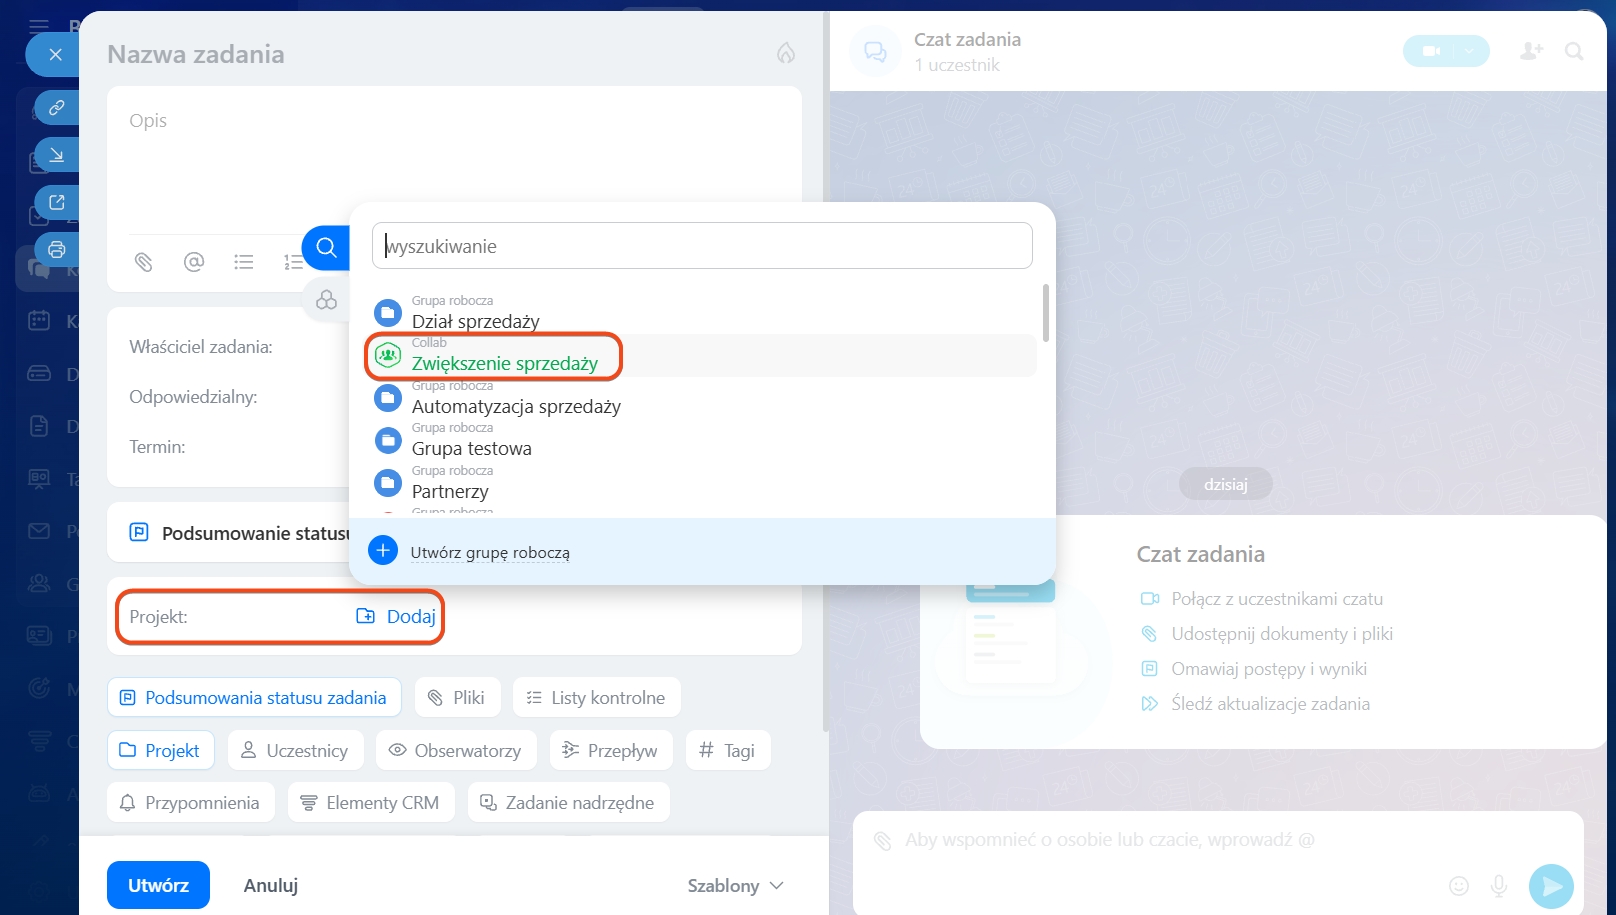Open the emoji picker in chat
This screenshot has height=915, width=1616.
click(1459, 885)
